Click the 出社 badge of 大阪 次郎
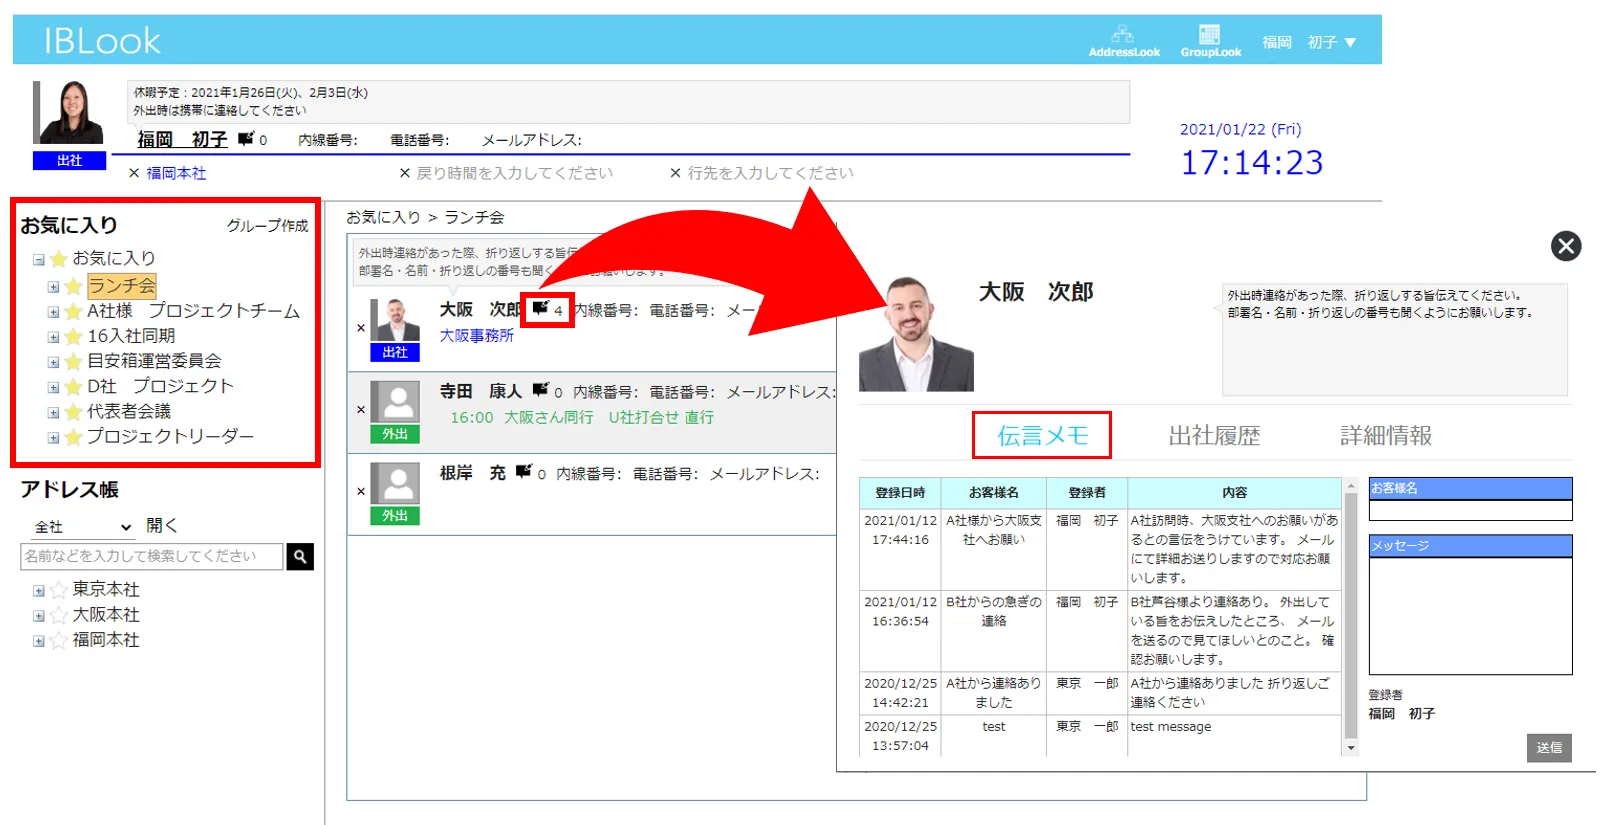This screenshot has width=1622, height=825. tap(395, 353)
